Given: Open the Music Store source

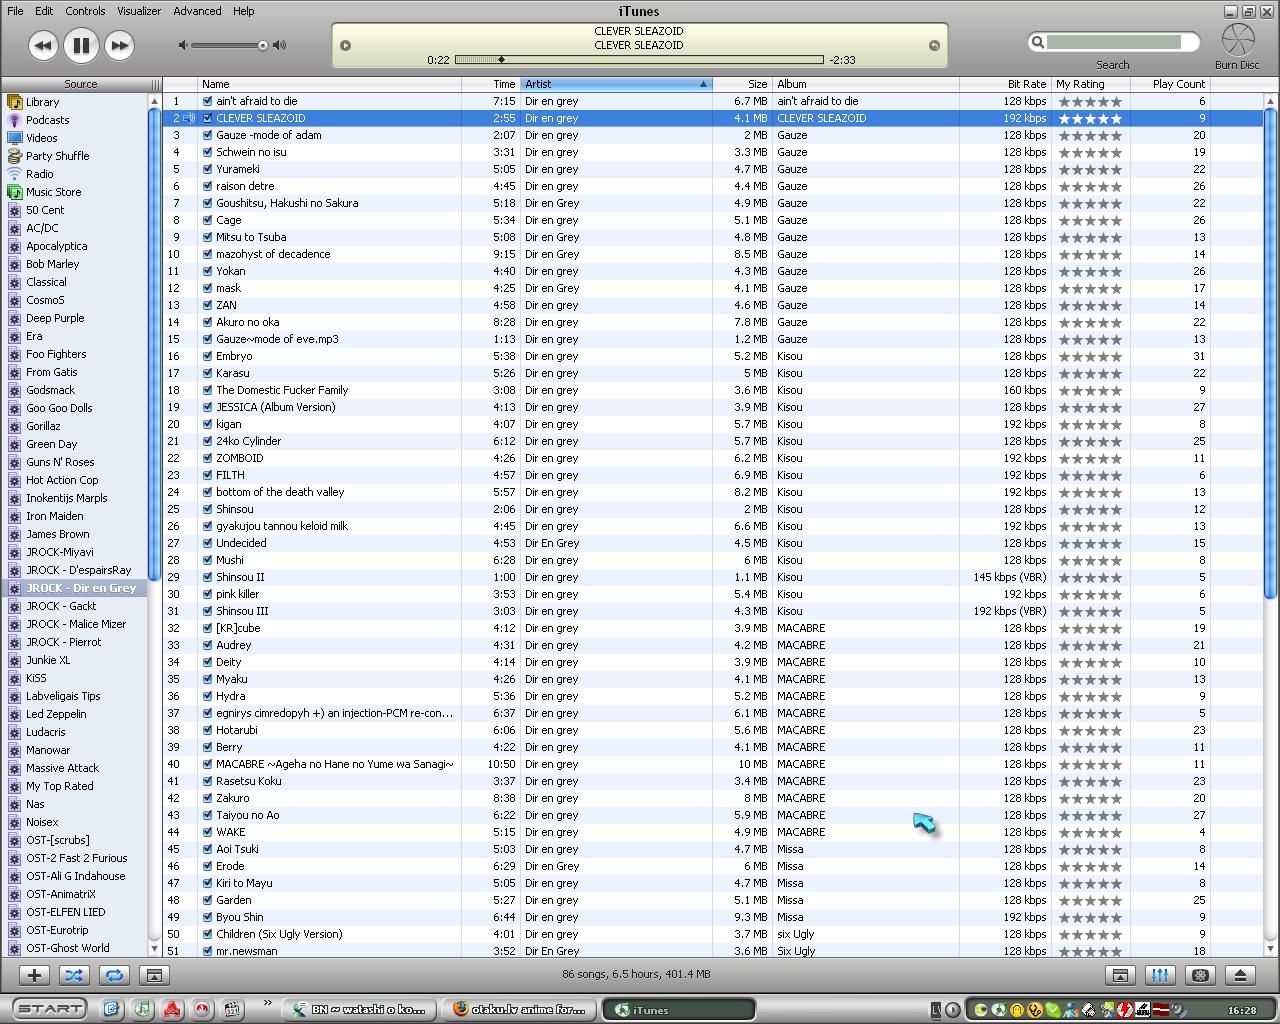Looking at the screenshot, I should tap(53, 192).
